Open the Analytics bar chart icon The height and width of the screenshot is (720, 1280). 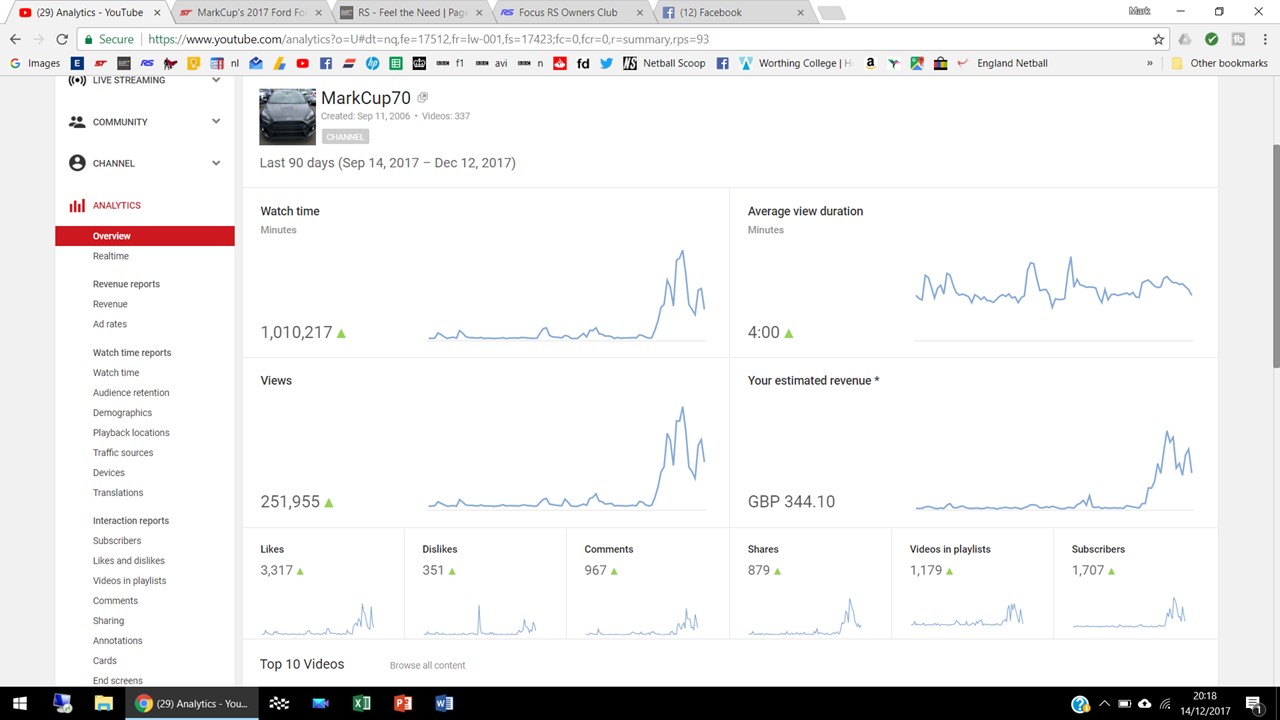tap(77, 205)
